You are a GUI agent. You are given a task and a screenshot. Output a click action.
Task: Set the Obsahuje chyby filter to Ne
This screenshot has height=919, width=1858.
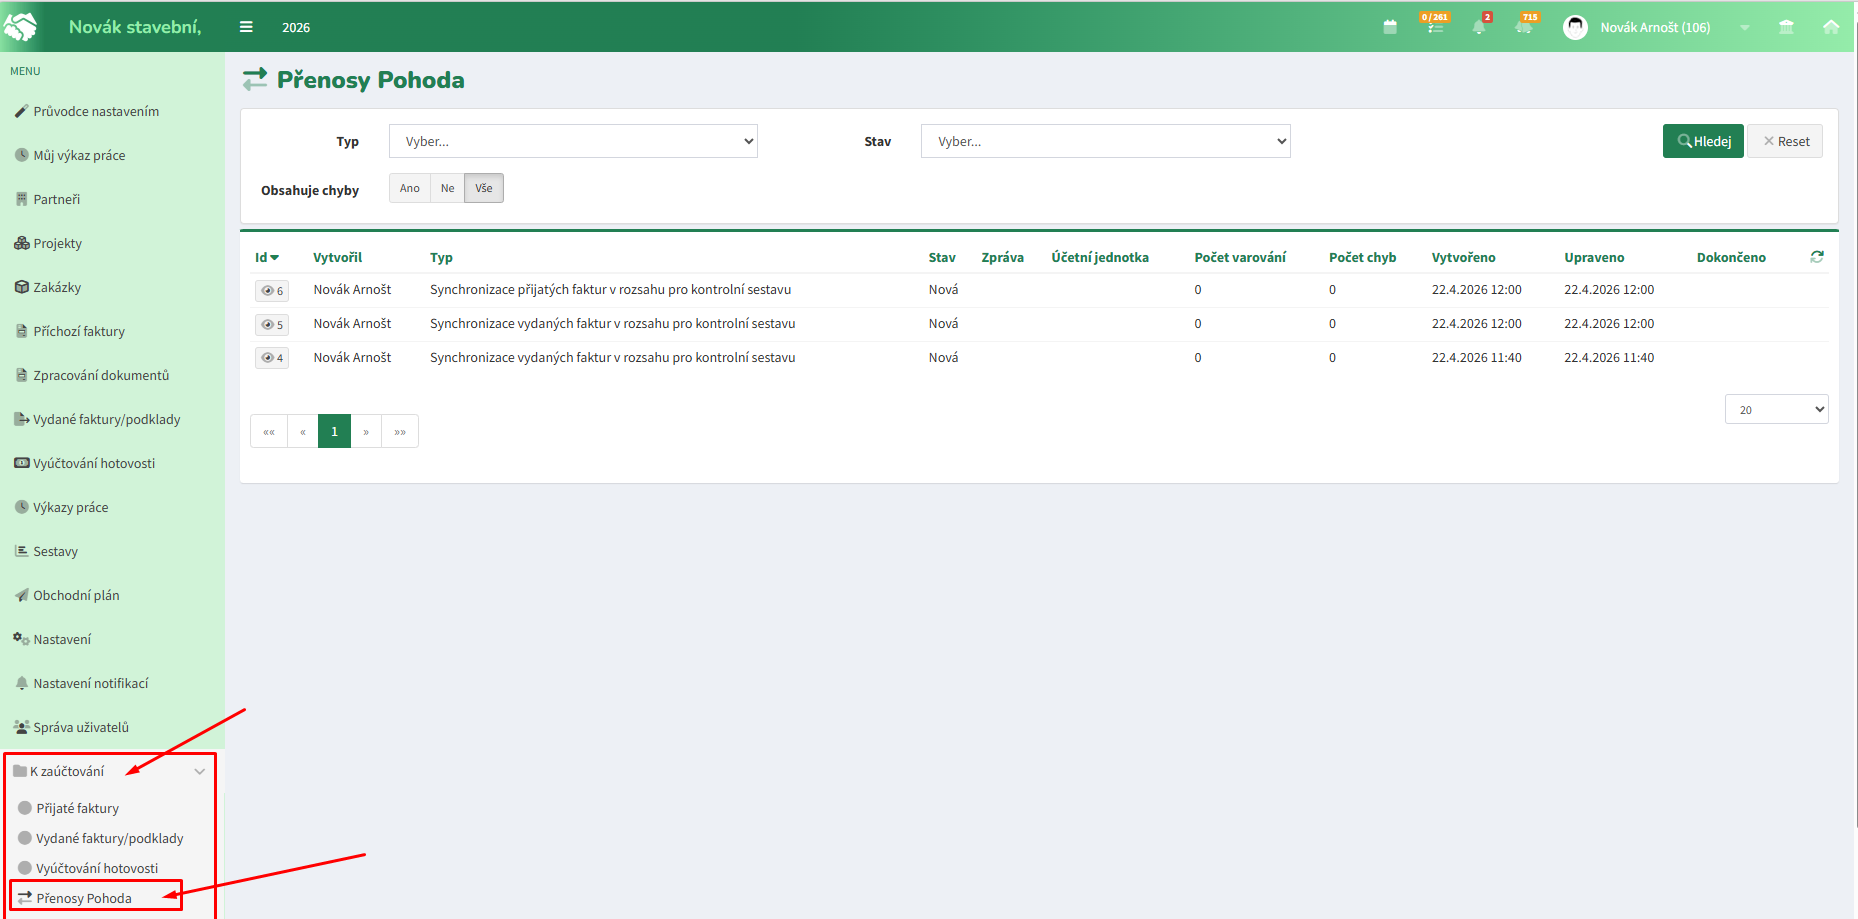pyautogui.click(x=447, y=188)
